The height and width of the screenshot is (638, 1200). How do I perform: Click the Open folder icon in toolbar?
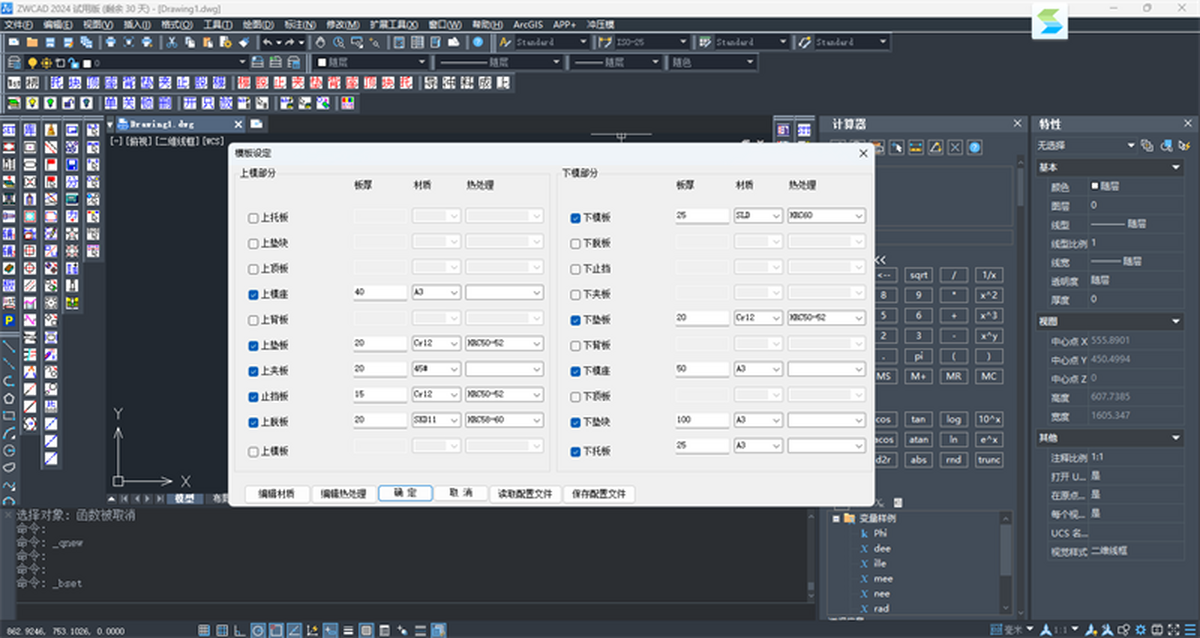[x=32, y=42]
